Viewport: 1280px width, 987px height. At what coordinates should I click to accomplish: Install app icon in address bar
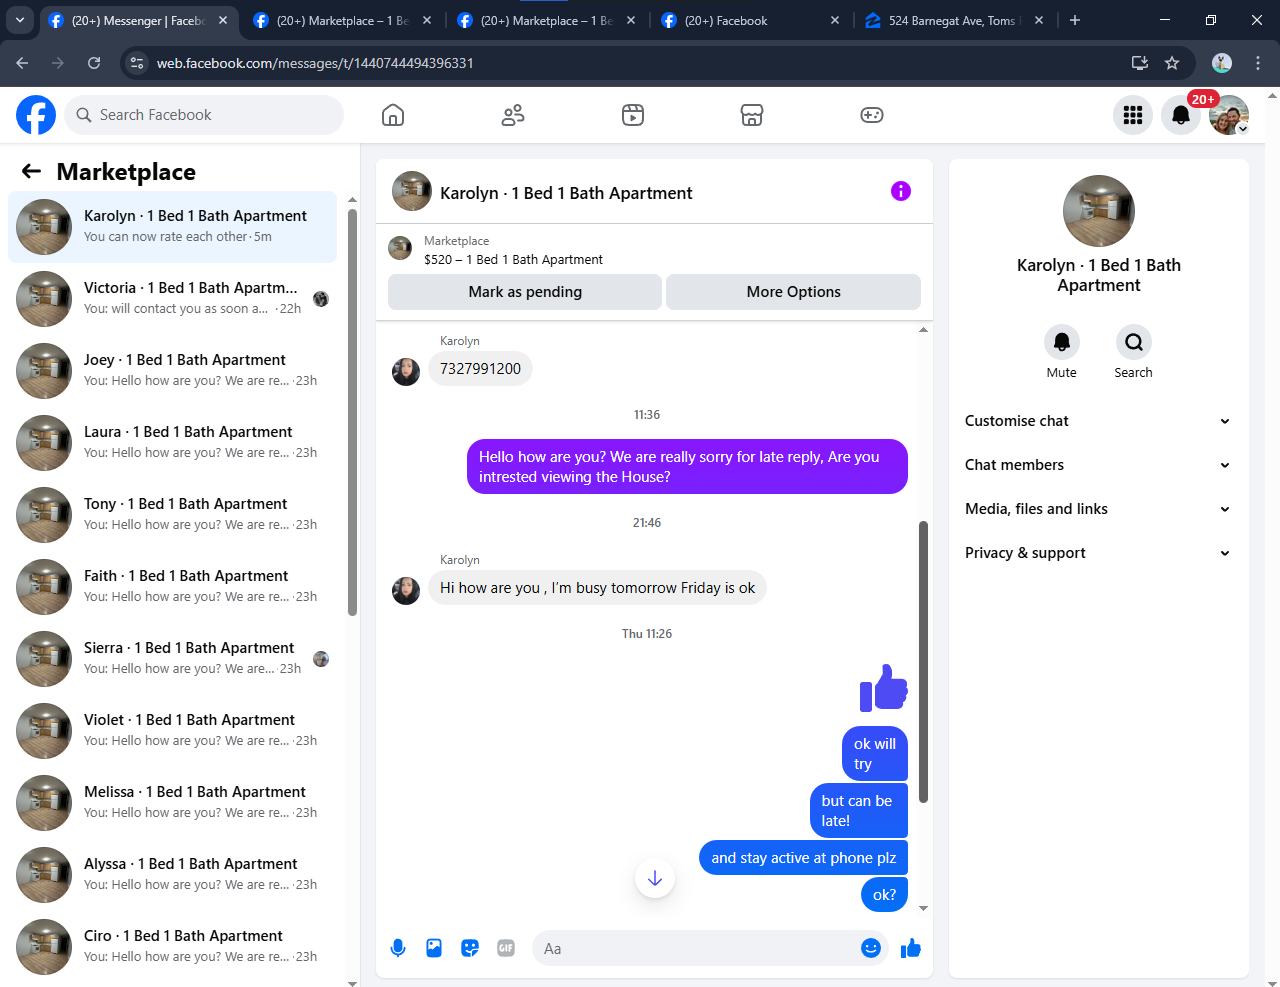coord(1139,63)
